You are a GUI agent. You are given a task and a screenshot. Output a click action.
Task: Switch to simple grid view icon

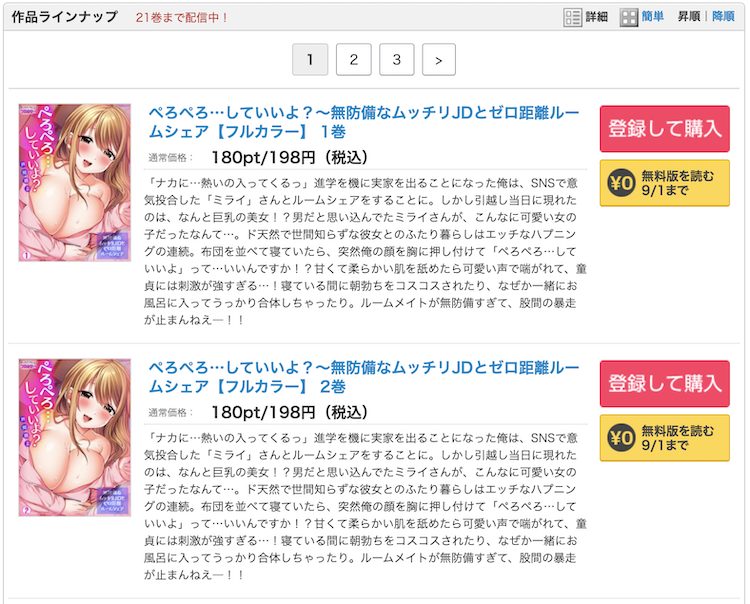629,18
